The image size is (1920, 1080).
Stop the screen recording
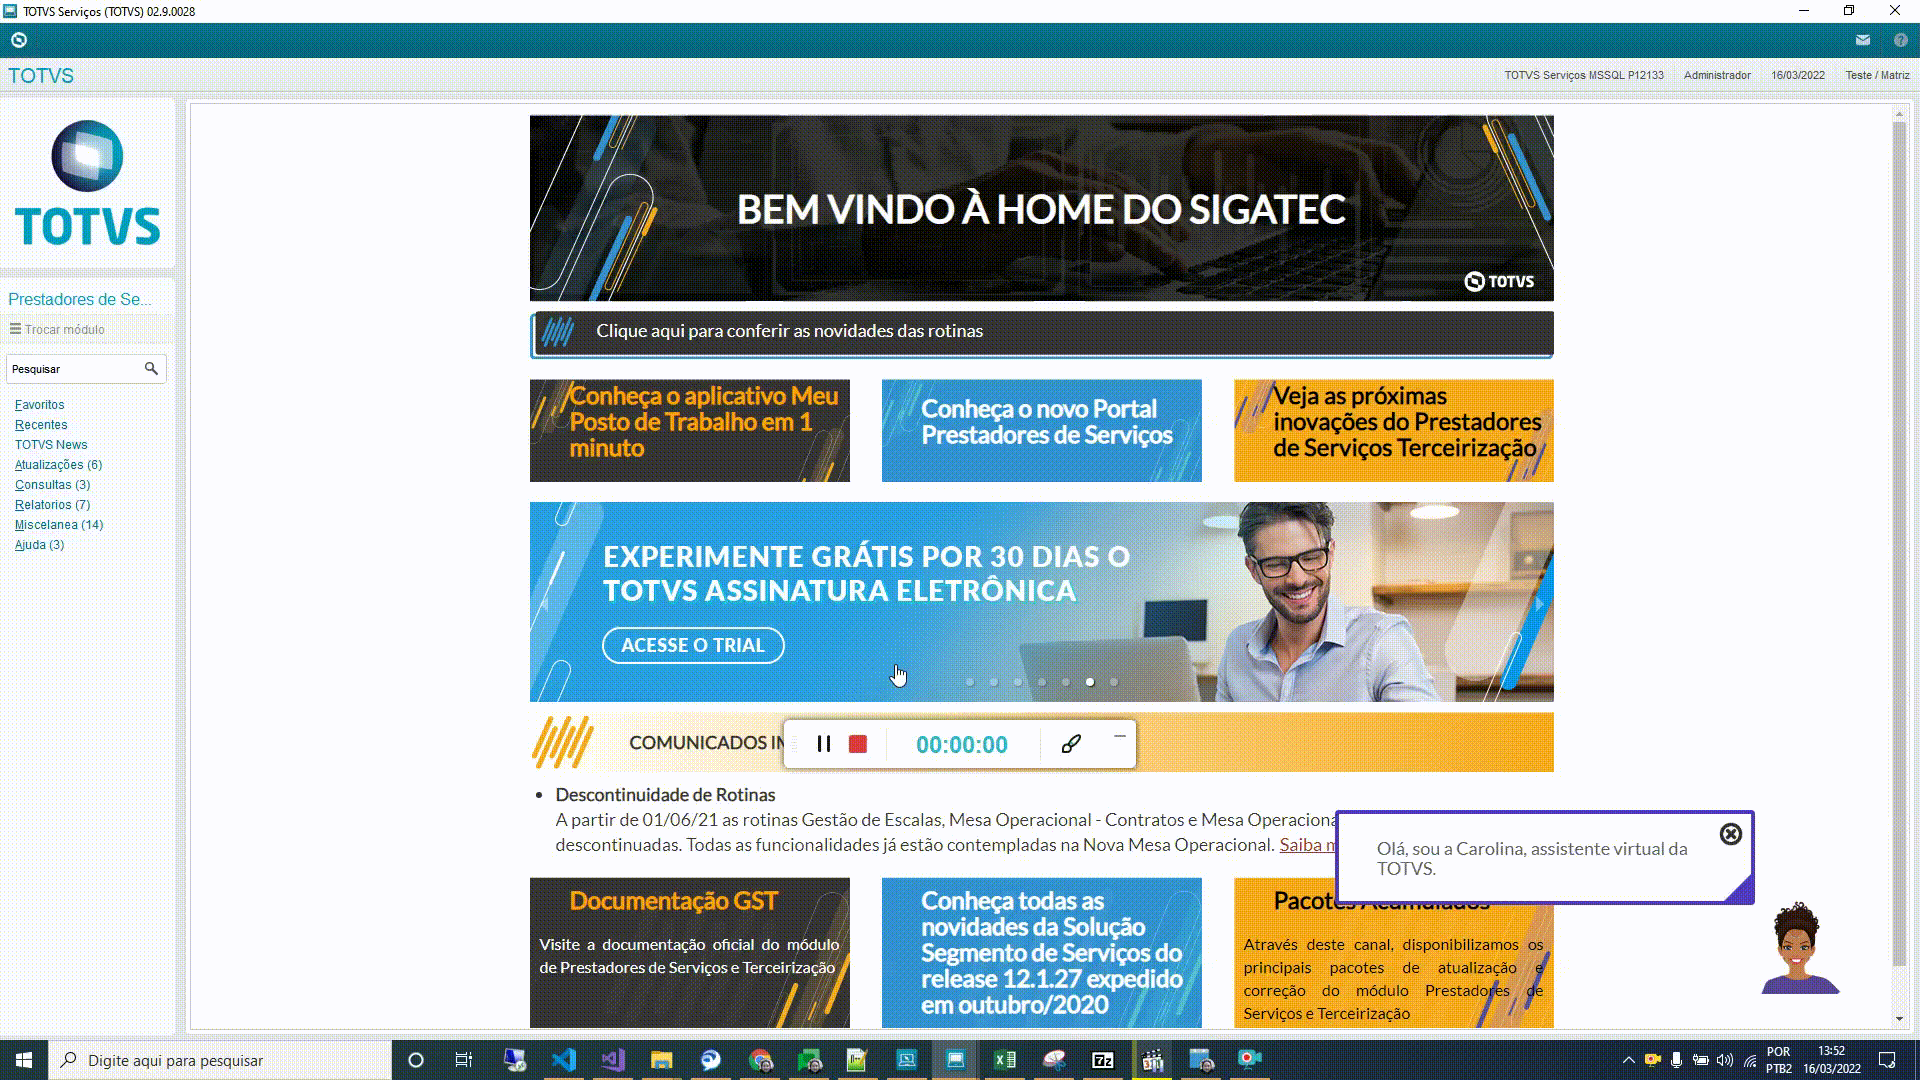[x=858, y=744]
